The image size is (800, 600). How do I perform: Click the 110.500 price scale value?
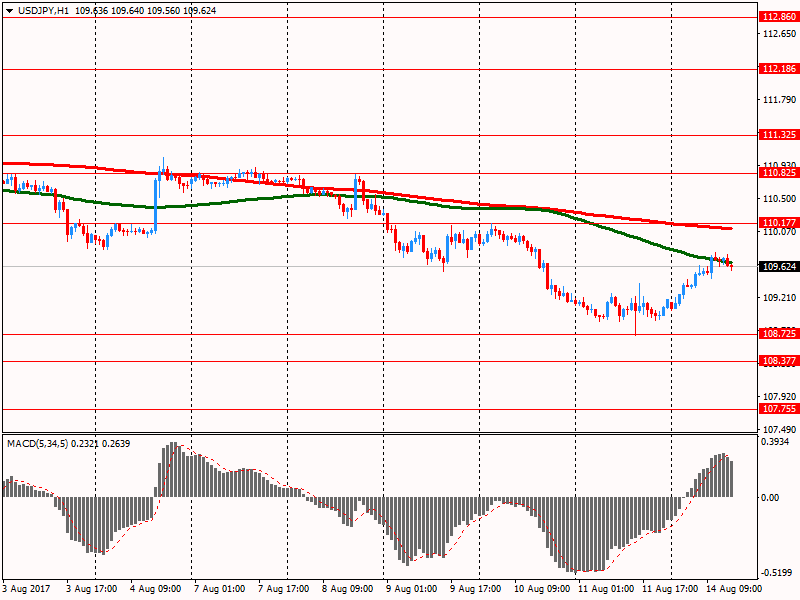click(779, 198)
